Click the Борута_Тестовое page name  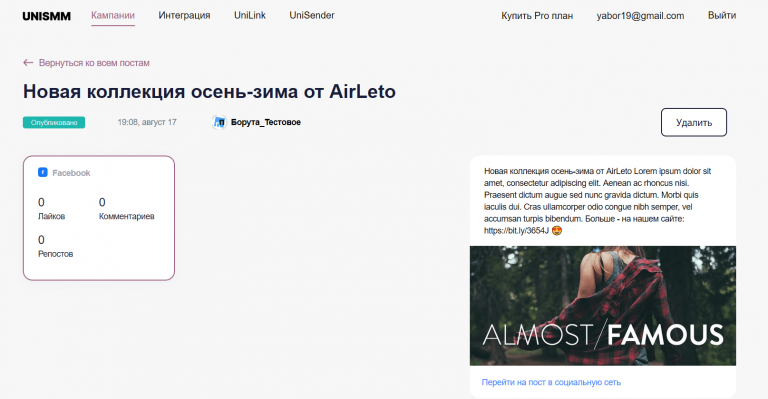tap(266, 122)
